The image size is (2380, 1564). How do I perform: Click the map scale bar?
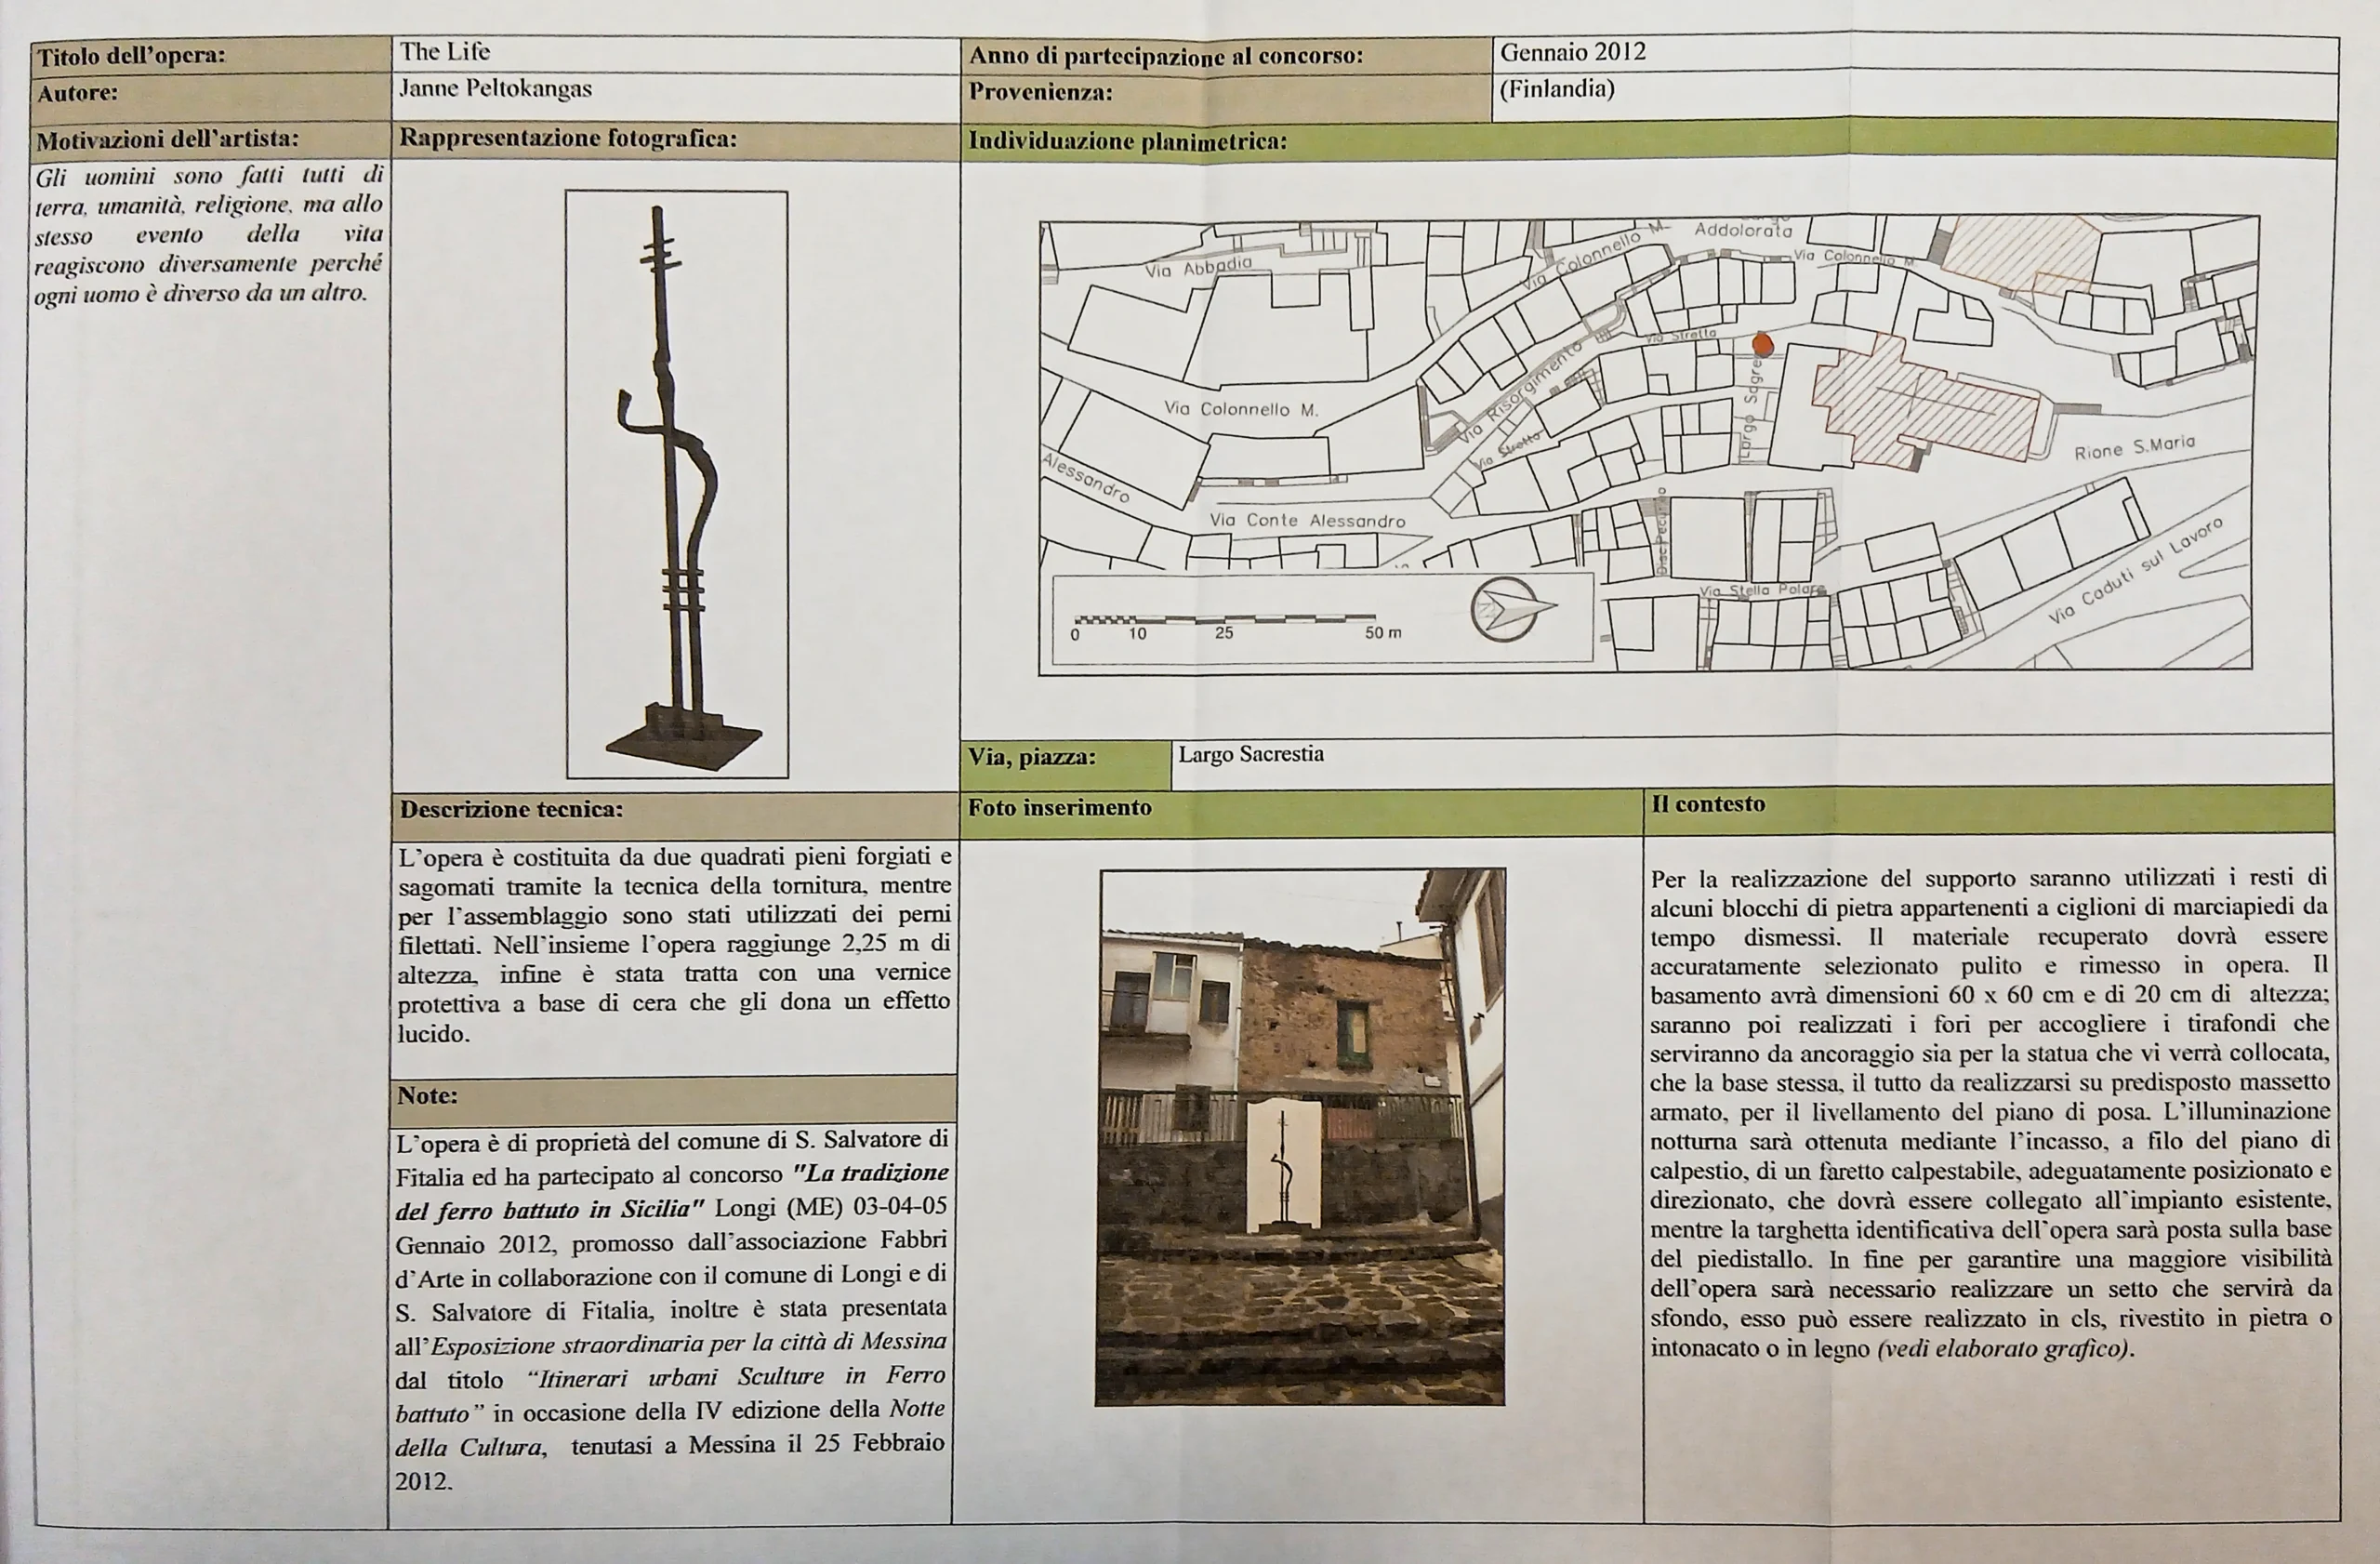tap(1225, 620)
